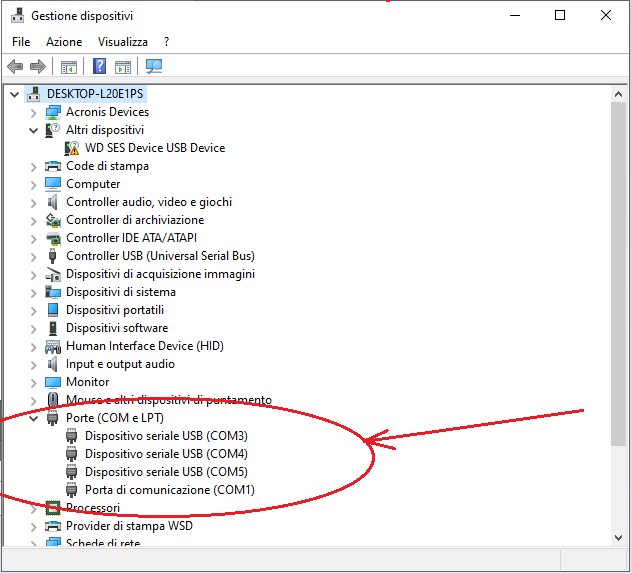Click the scrollbar up arrow
632x574 pixels.
click(618, 94)
